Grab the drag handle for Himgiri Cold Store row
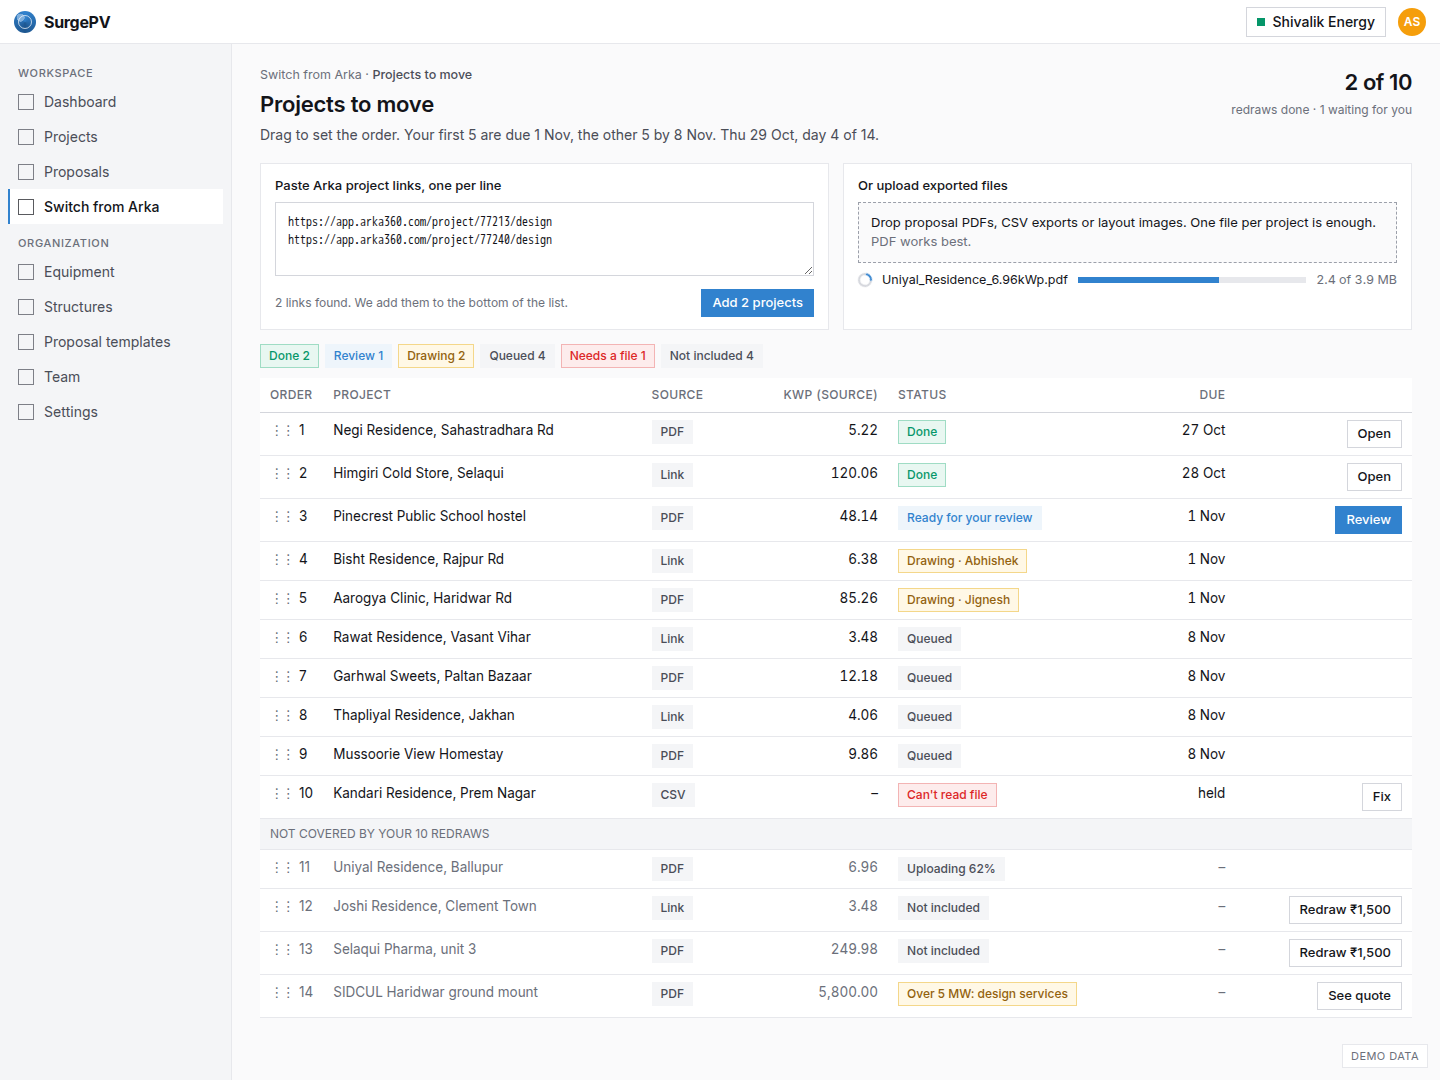Viewport: 1440px width, 1080px height. click(x=282, y=473)
